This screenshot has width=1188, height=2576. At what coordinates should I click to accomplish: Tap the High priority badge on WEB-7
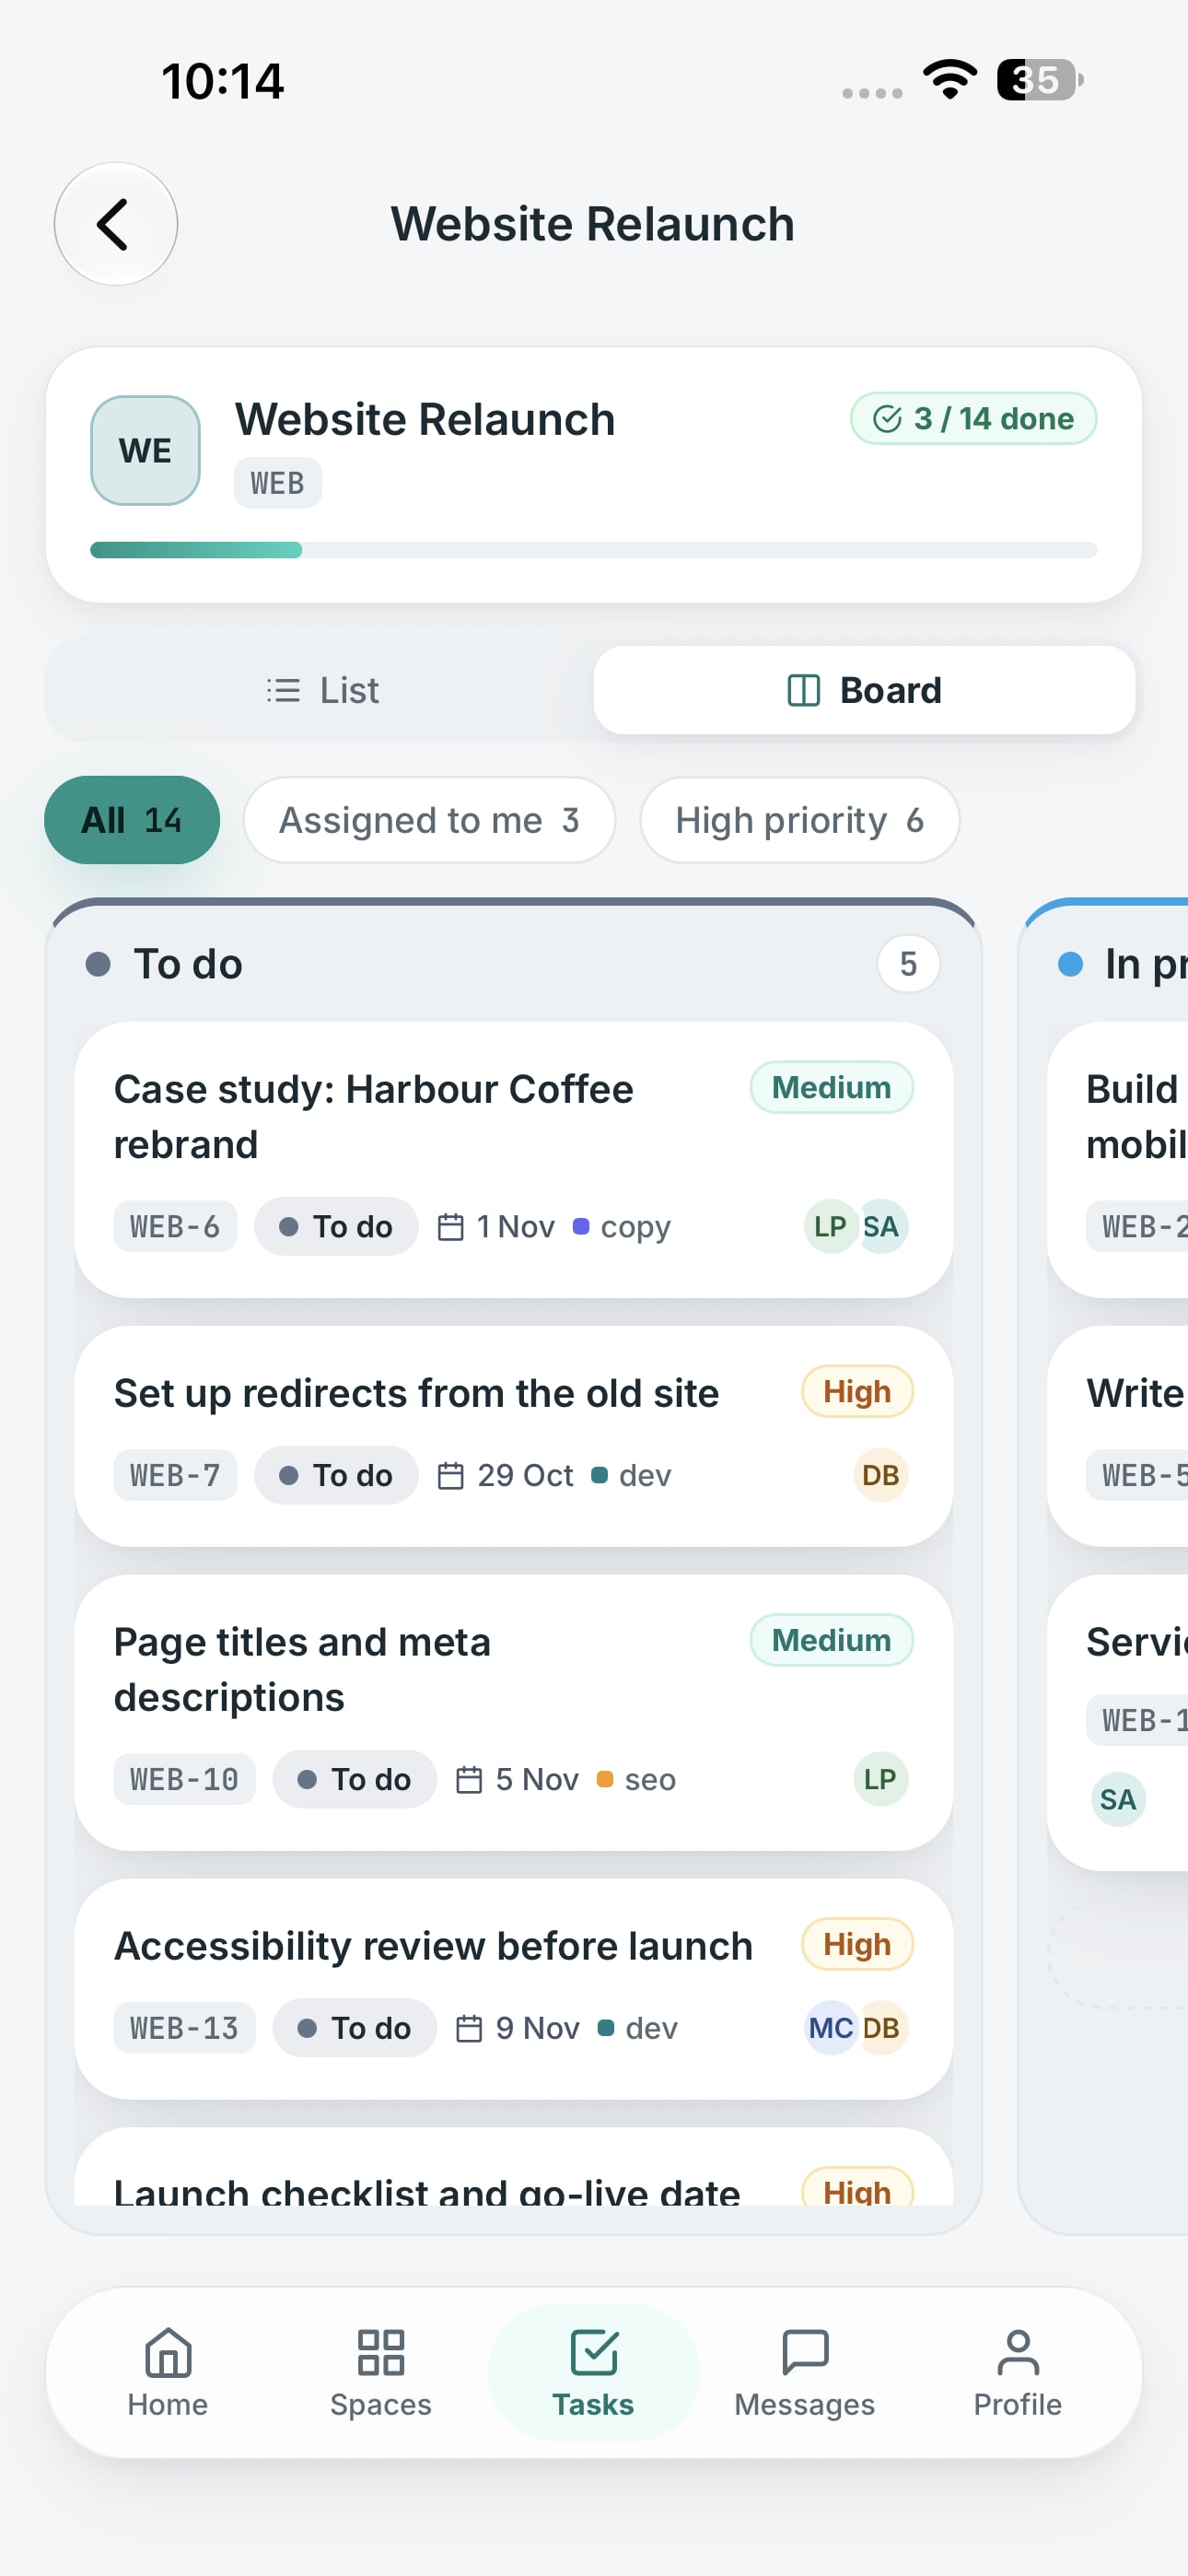tap(857, 1391)
